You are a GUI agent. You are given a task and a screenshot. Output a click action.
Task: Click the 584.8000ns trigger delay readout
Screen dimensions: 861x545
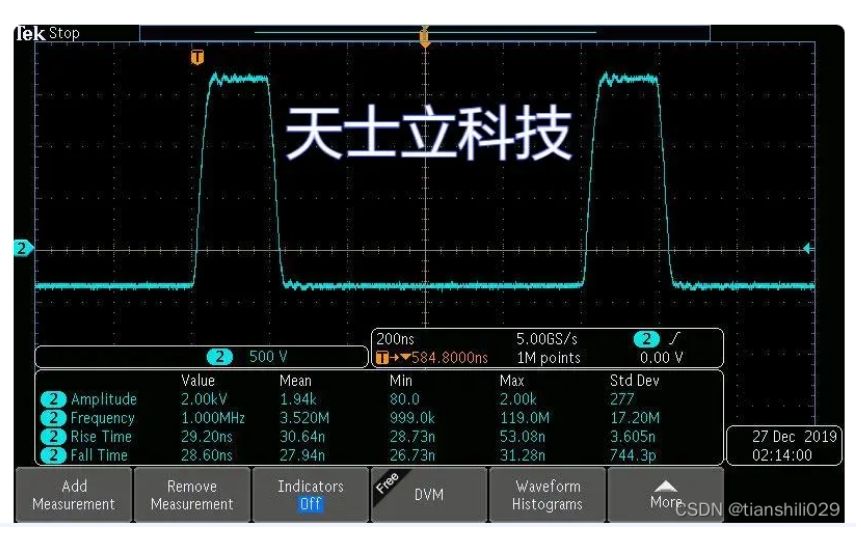pos(449,358)
